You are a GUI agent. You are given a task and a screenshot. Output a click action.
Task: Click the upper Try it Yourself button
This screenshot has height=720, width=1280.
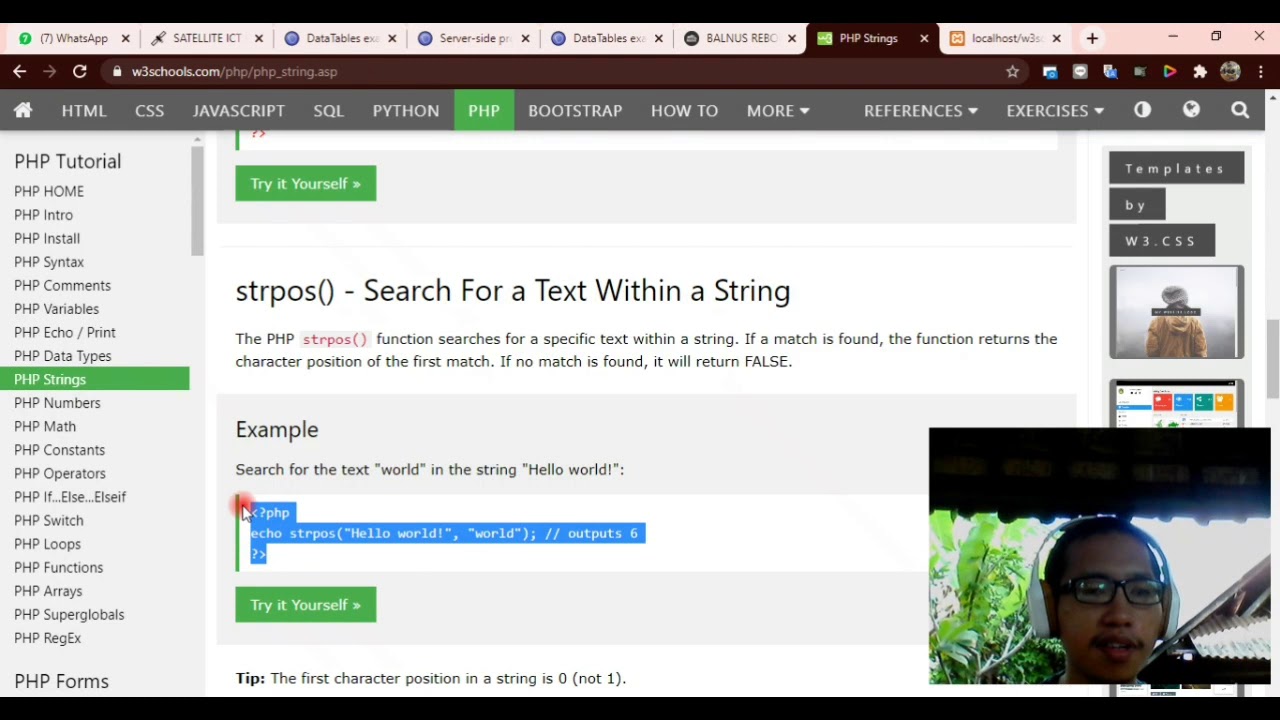click(306, 183)
